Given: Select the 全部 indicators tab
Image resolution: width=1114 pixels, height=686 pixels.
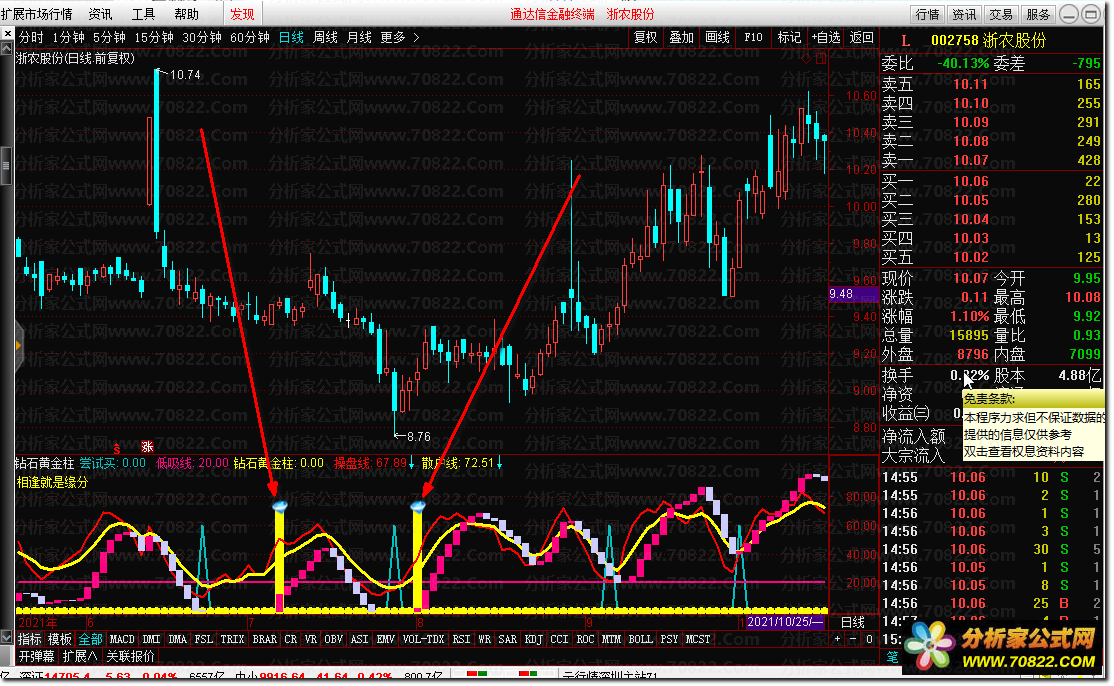Looking at the screenshot, I should [x=90, y=639].
